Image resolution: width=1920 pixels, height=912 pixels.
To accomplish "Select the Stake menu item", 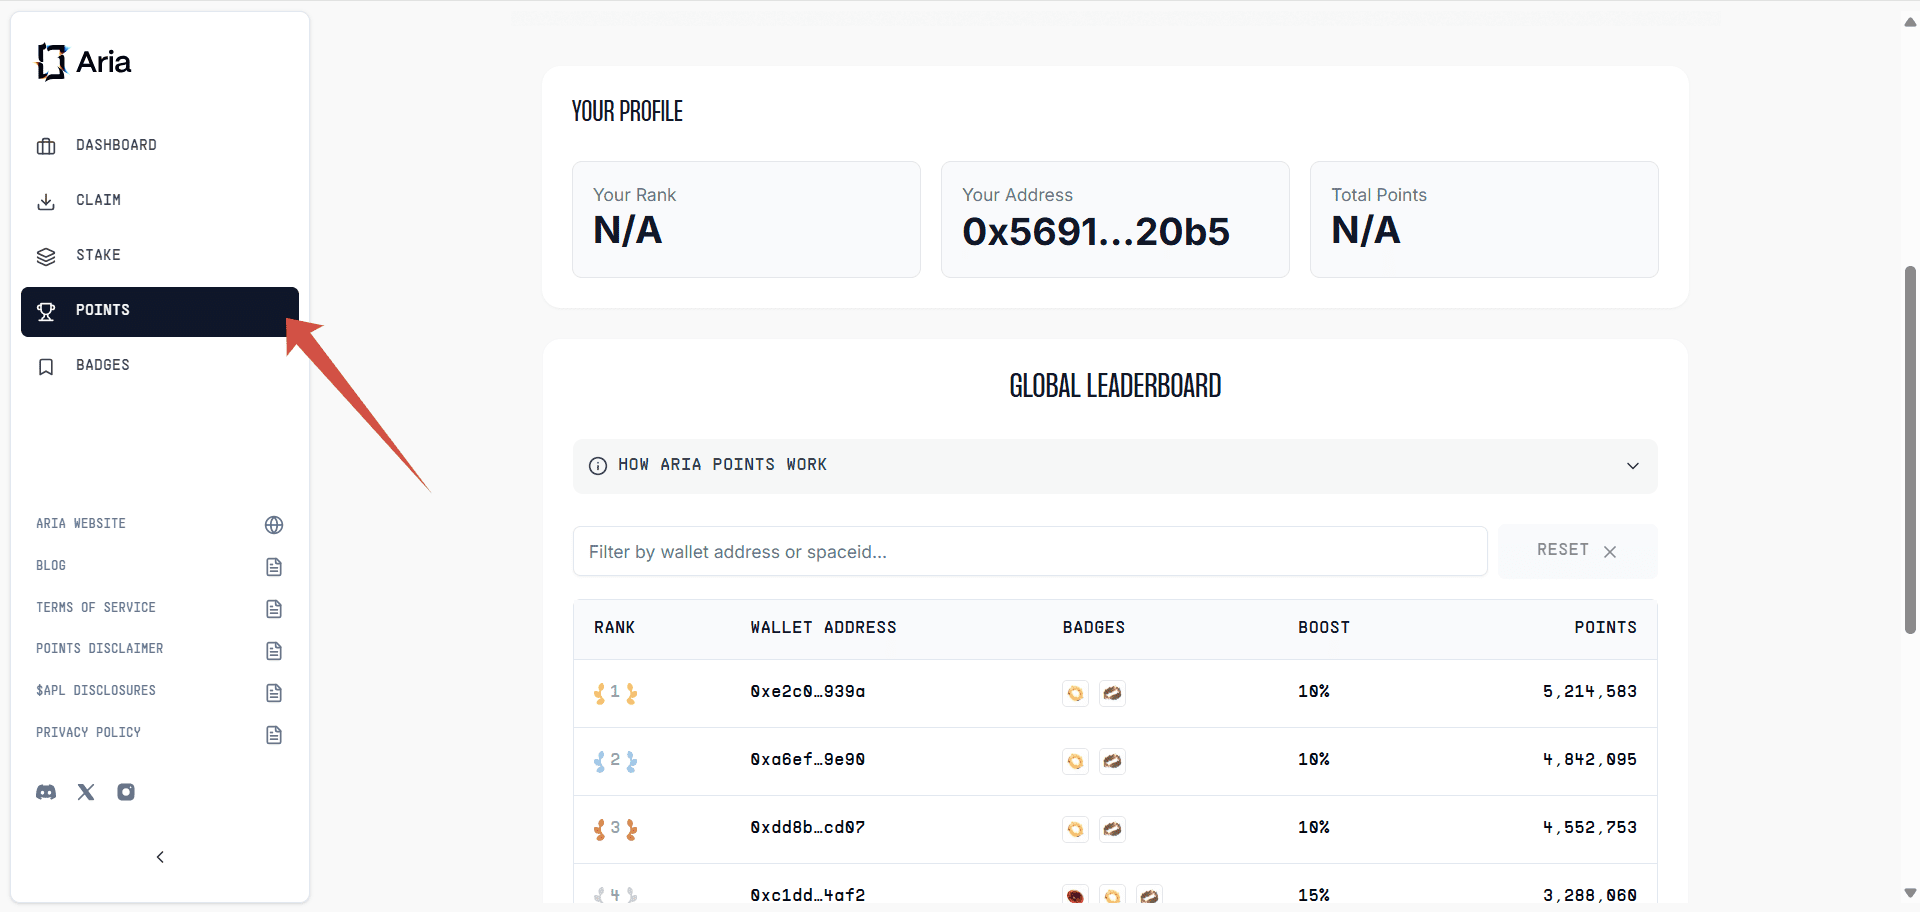I will 98,255.
